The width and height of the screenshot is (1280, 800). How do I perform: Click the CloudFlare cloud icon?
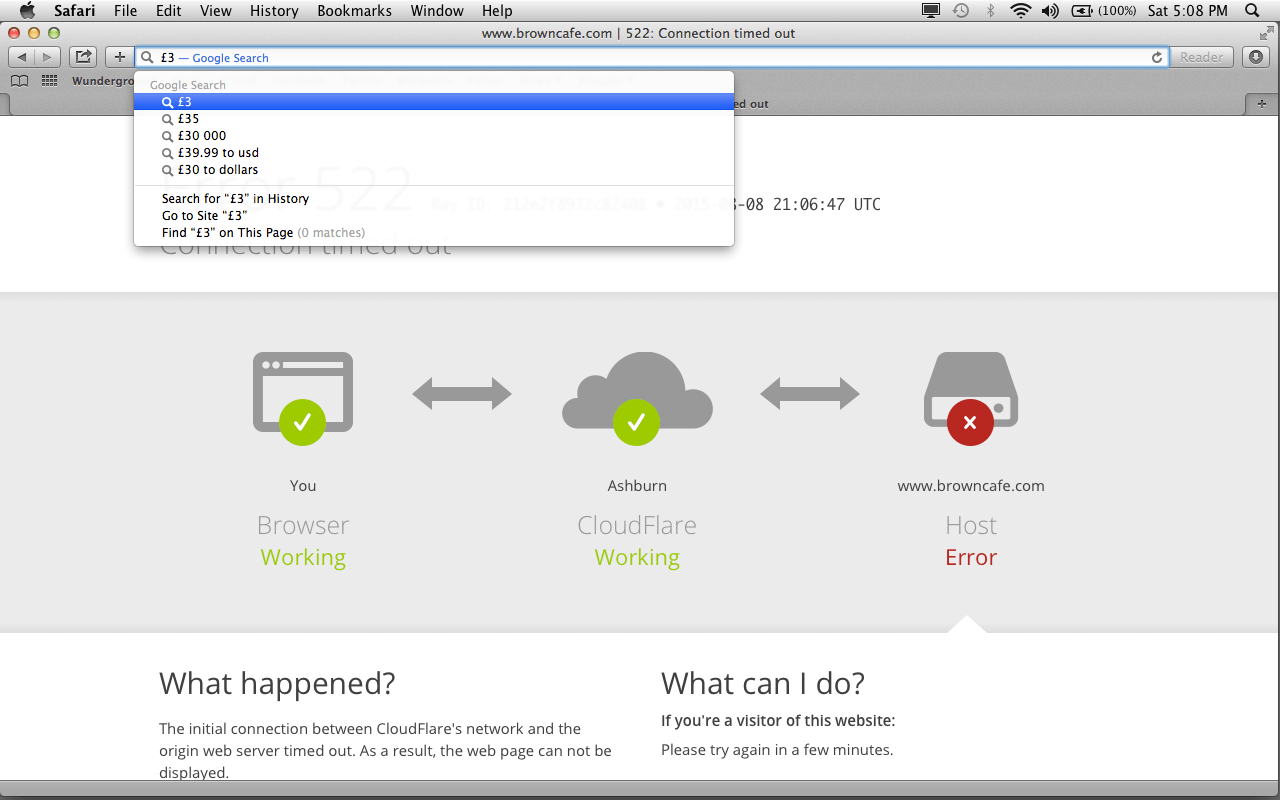pyautogui.click(x=637, y=398)
